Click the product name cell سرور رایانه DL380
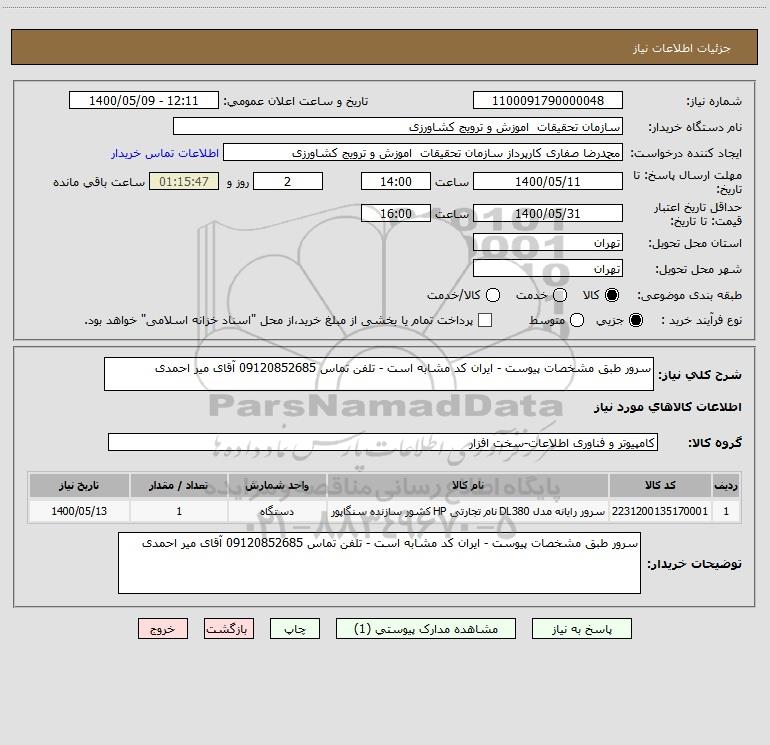The width and height of the screenshot is (770, 745). pos(468,511)
